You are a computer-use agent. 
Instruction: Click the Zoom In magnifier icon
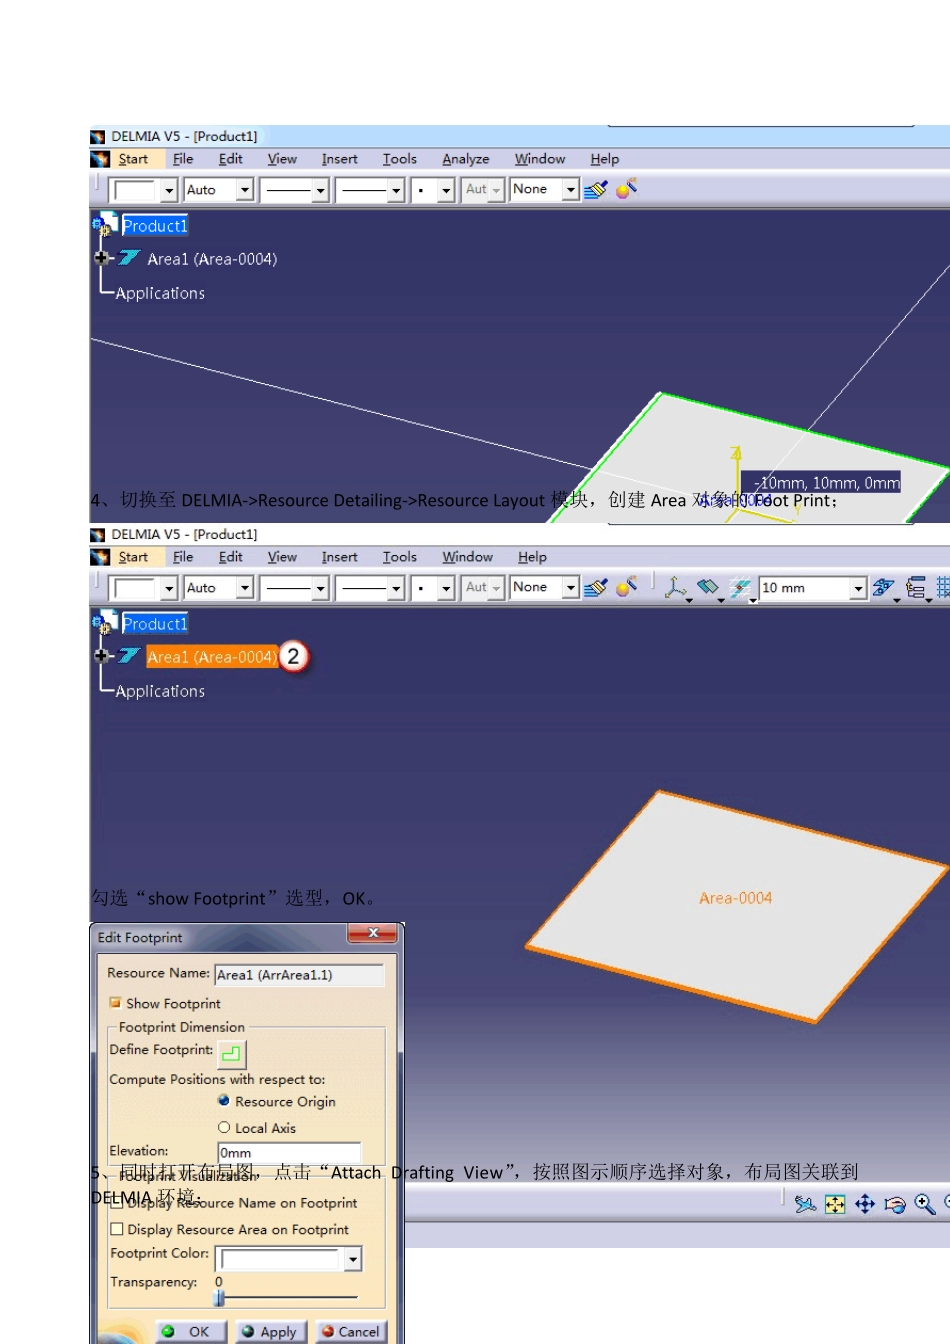[x=925, y=1204]
